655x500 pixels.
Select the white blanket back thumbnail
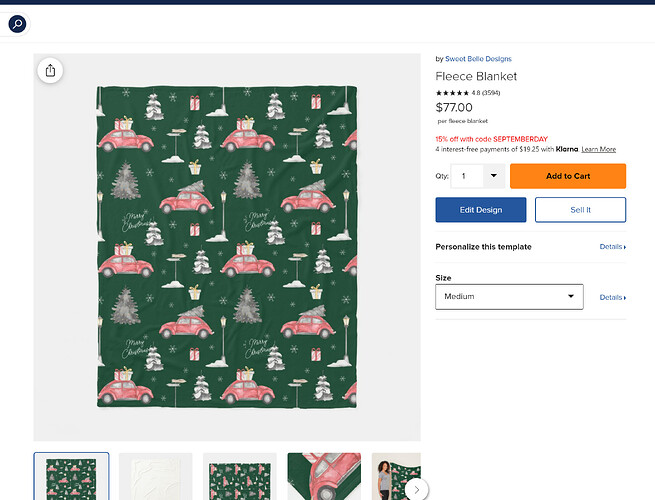(155, 477)
